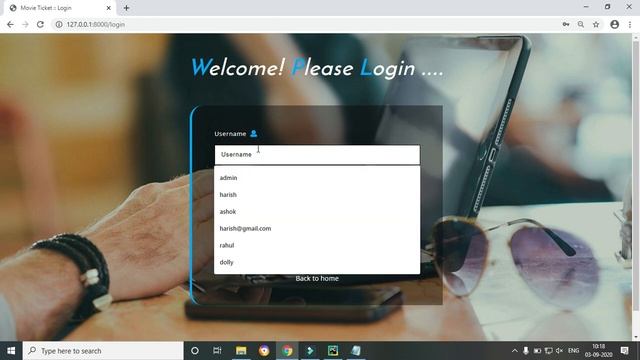This screenshot has height=360, width=640.
Task: Choose 'rahul' from the suggestions
Action: 317,245
